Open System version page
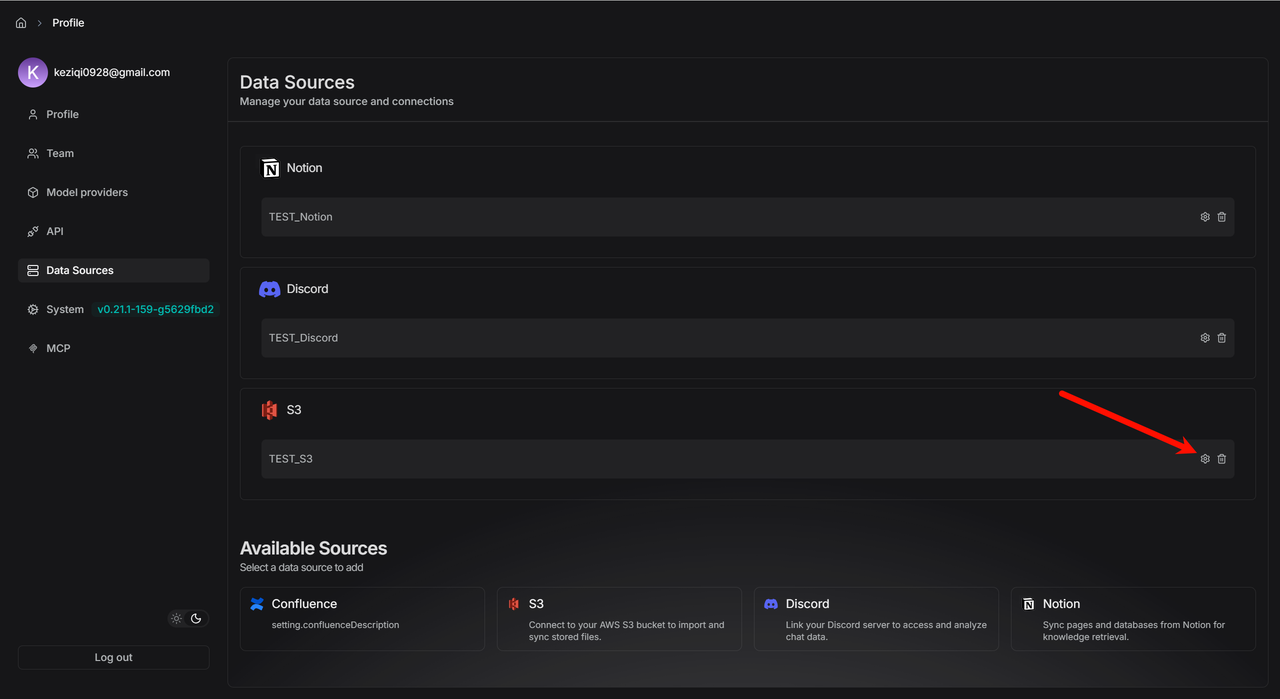 click(65, 310)
